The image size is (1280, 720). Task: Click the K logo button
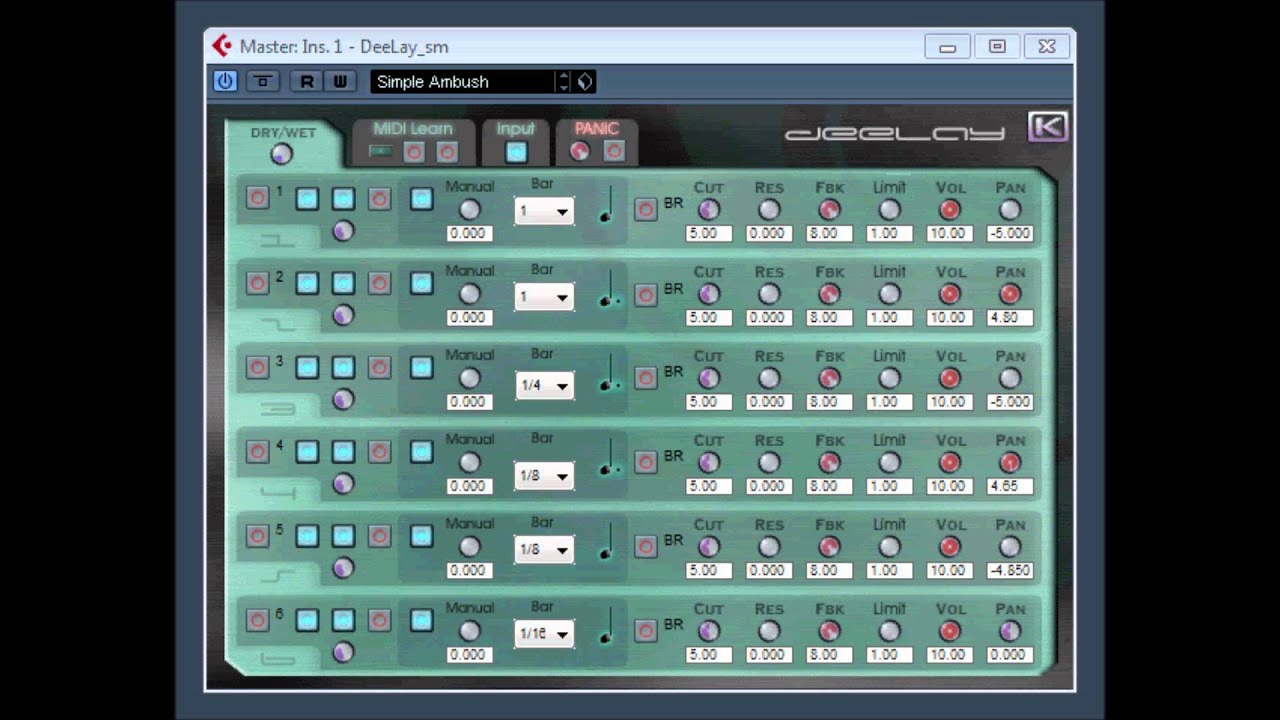1047,127
